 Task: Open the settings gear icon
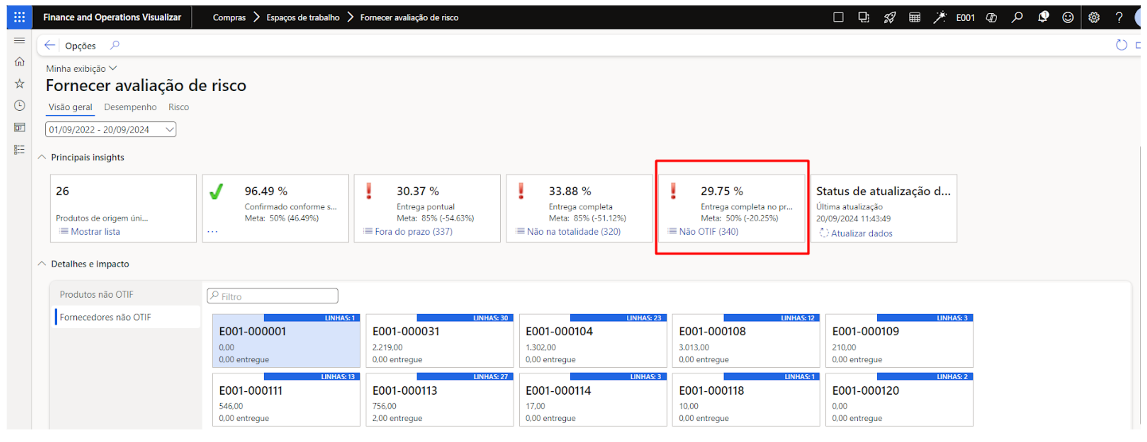coord(1094,17)
